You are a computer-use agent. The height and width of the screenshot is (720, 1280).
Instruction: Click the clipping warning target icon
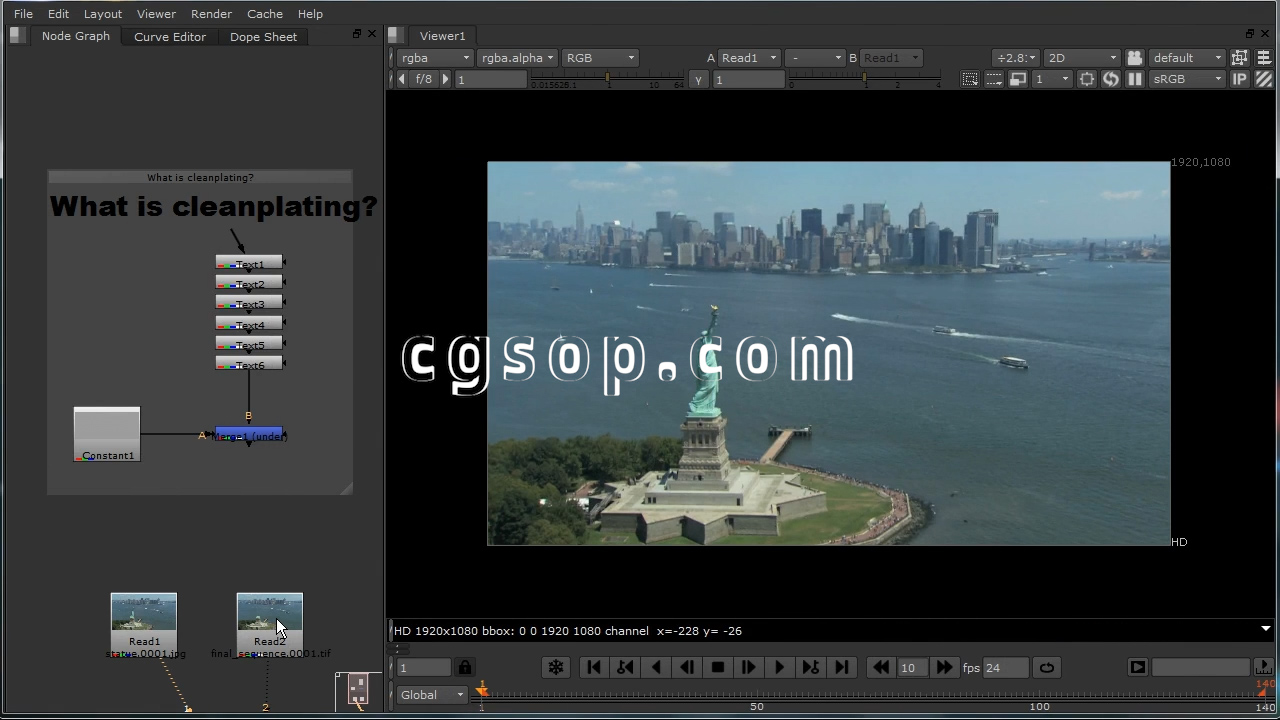point(1087,79)
